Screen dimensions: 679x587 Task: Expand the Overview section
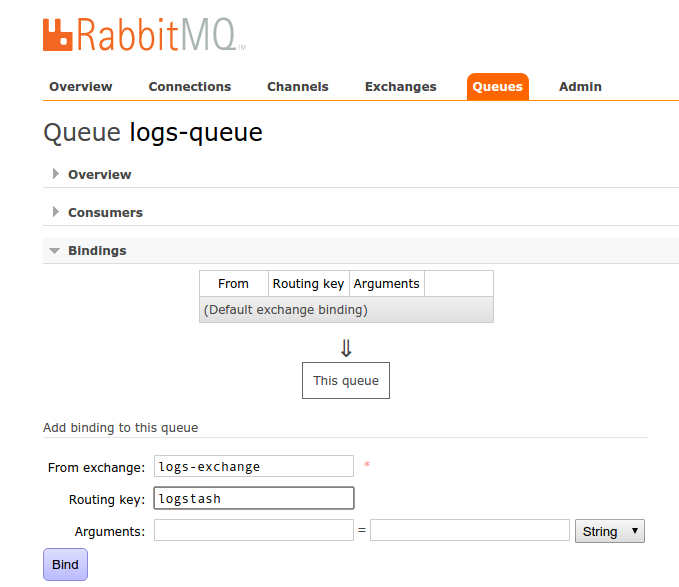coord(100,174)
